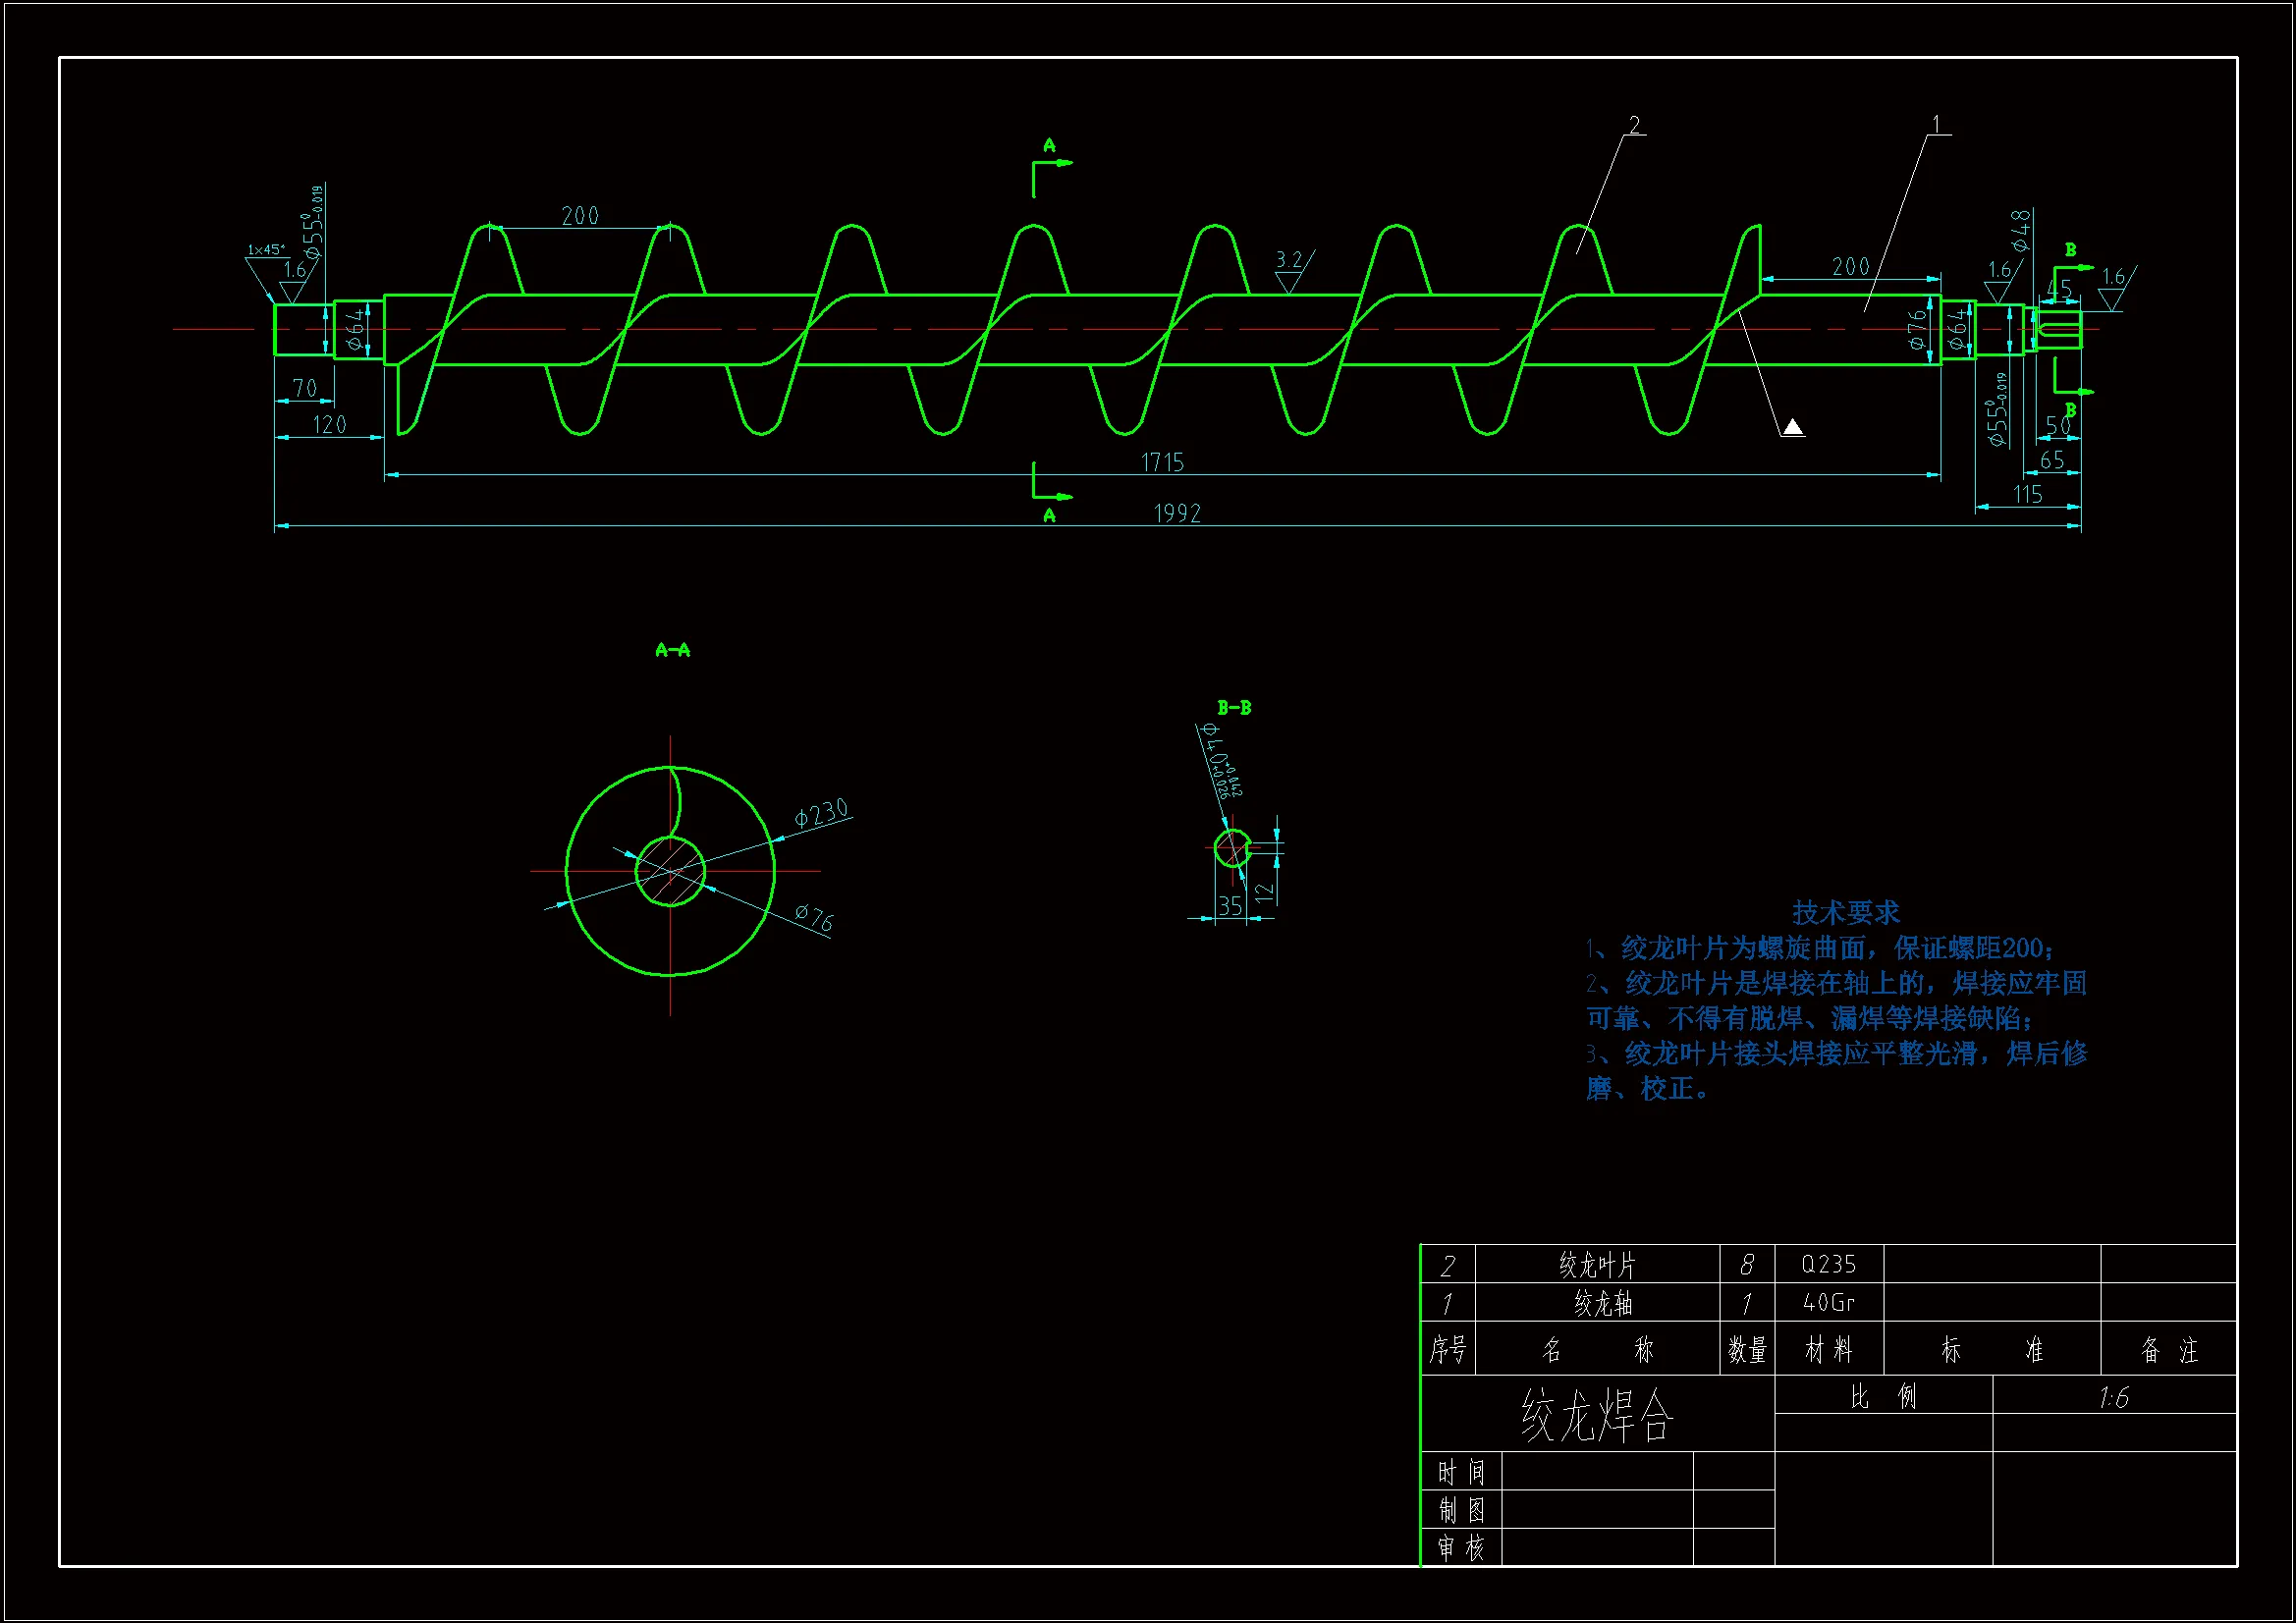The width and height of the screenshot is (2296, 1623).
Task: Click the white triangle weld marker
Action: pyautogui.click(x=1793, y=427)
